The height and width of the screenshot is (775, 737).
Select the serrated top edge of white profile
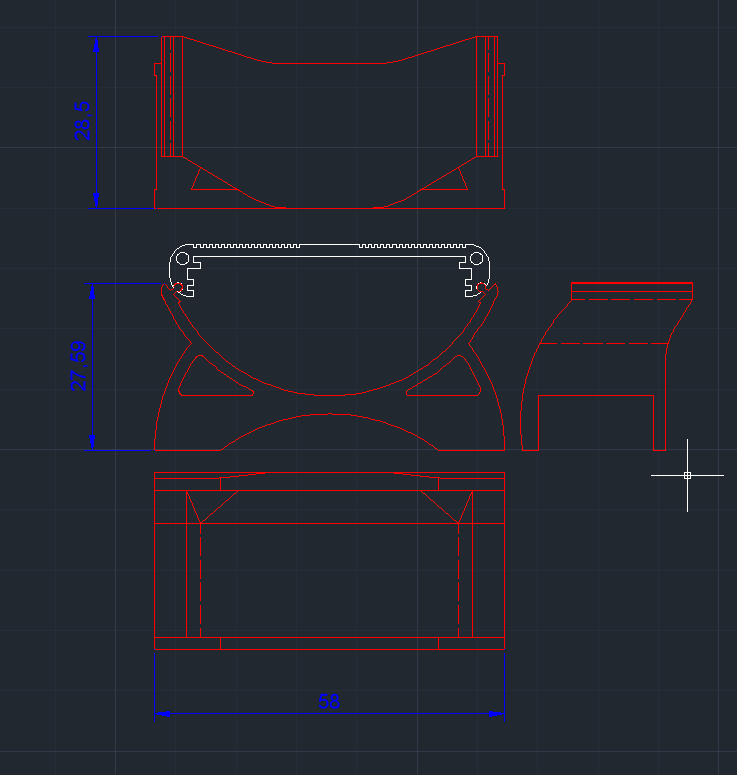tap(330, 244)
